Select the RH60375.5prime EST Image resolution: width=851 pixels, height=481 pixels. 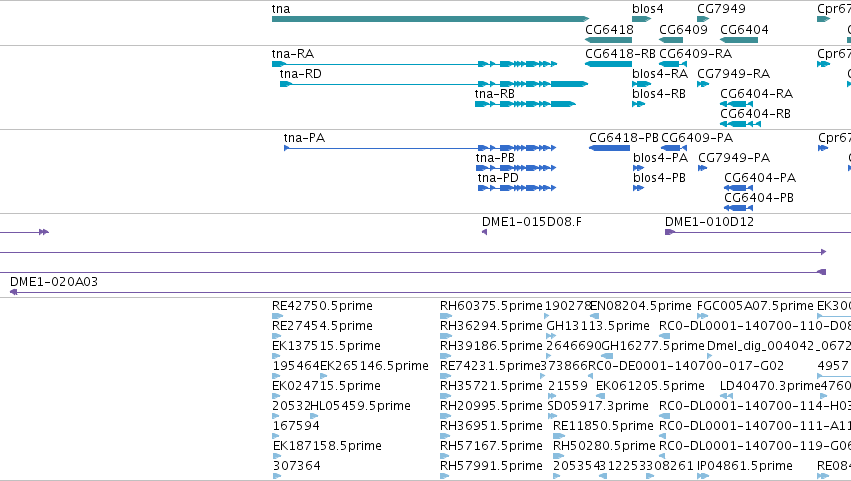coord(446,316)
